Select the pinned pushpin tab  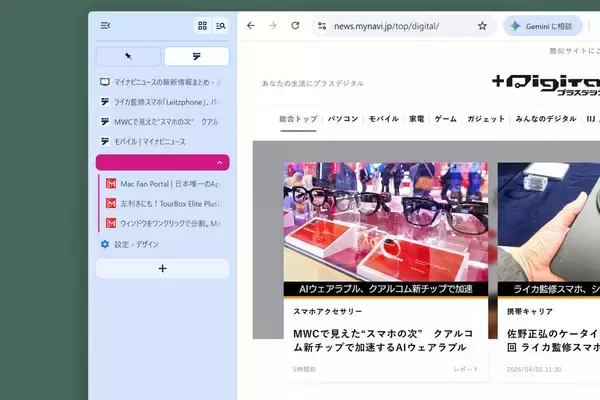(128, 56)
